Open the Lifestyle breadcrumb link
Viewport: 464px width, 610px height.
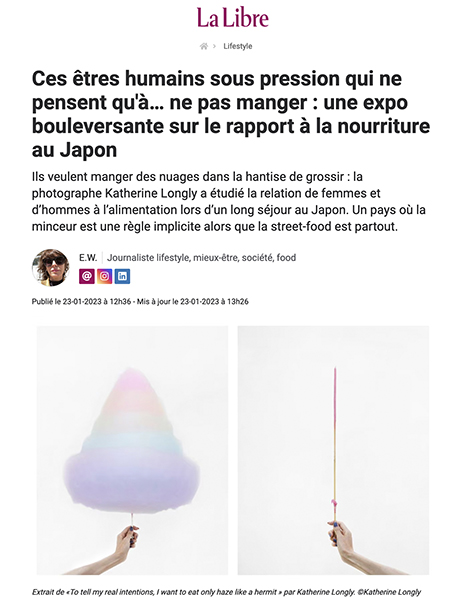(x=238, y=46)
